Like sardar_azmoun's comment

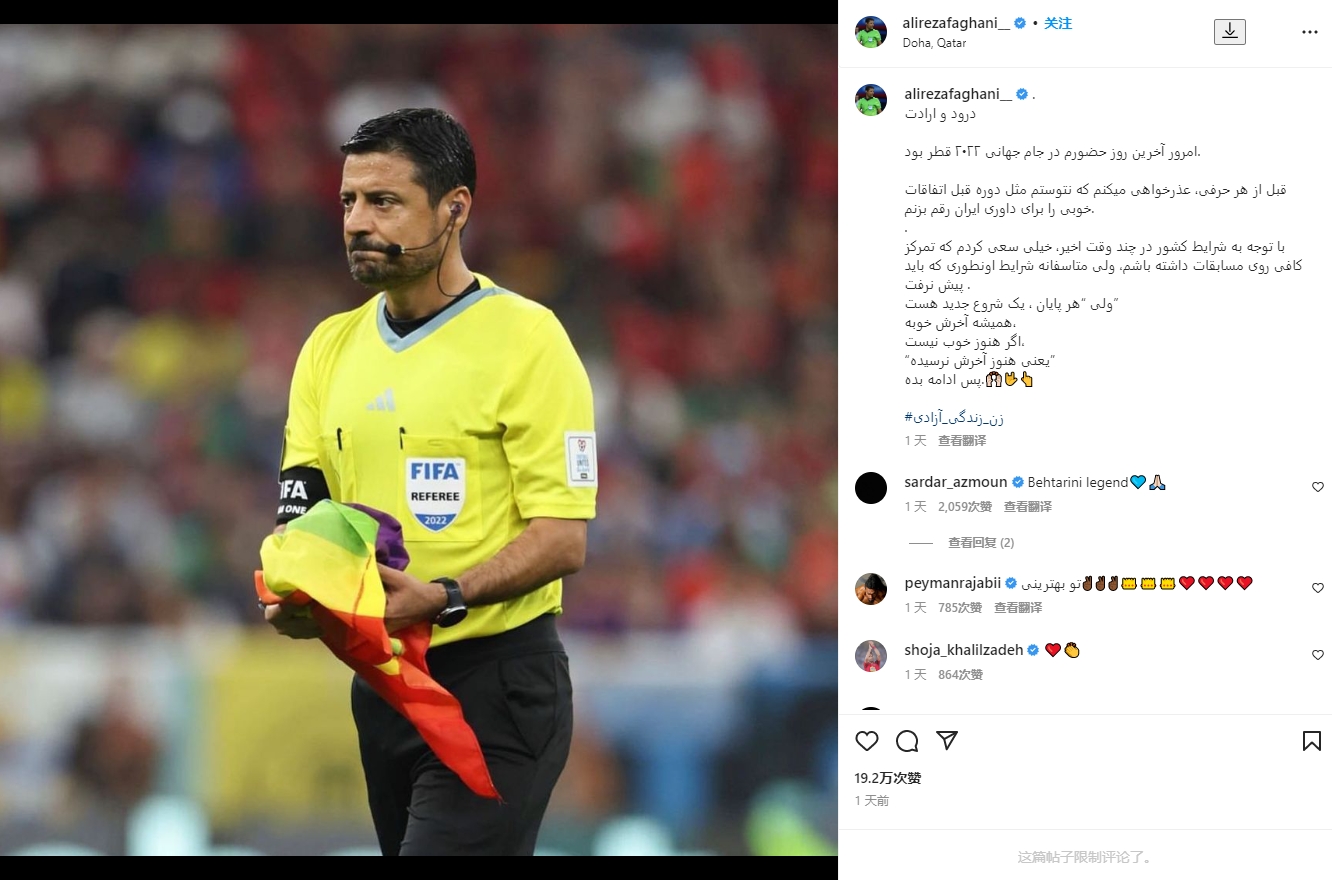pos(1318,487)
